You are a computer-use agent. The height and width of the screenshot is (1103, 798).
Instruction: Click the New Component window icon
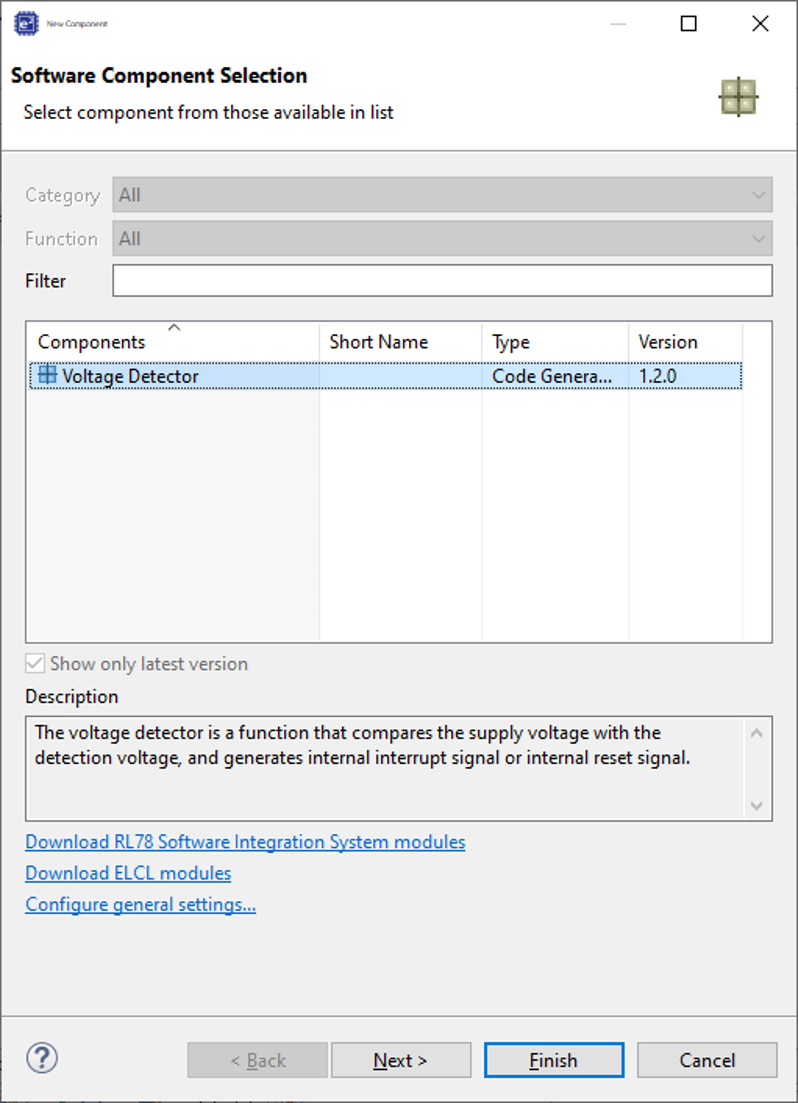coord(27,23)
